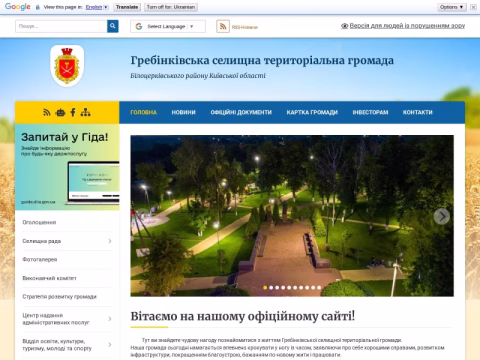Open Стратегія розвитку громади sidebar link
This screenshot has height=360, width=480.
pos(59,297)
